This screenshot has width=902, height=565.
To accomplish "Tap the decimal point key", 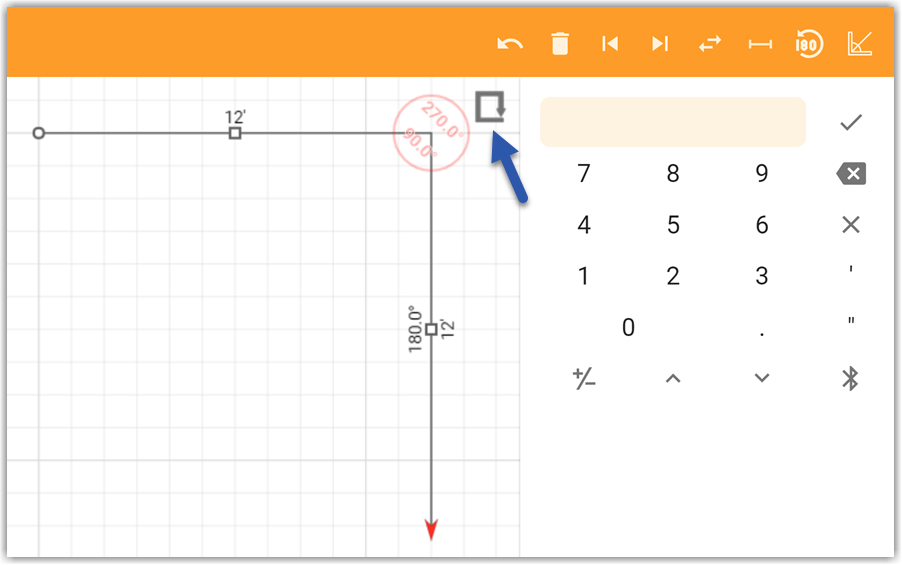I will (x=762, y=333).
